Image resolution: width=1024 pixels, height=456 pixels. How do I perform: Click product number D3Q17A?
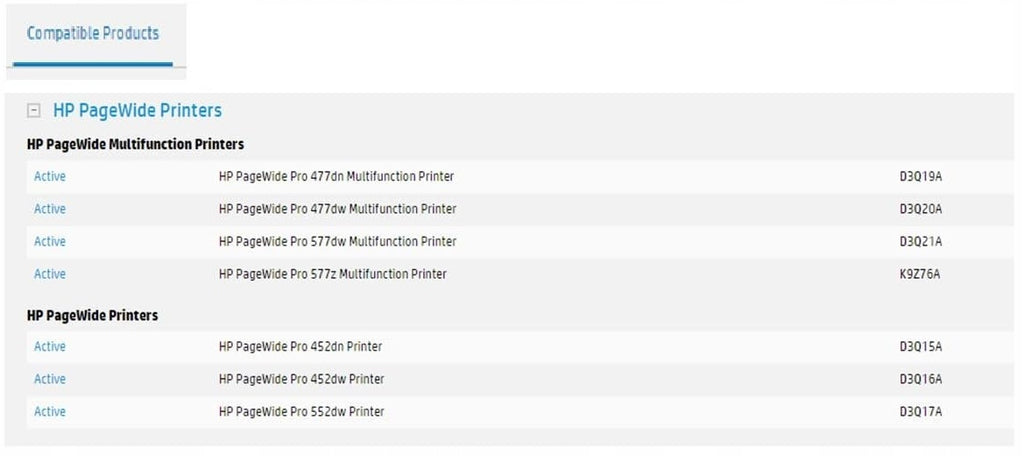pos(921,412)
